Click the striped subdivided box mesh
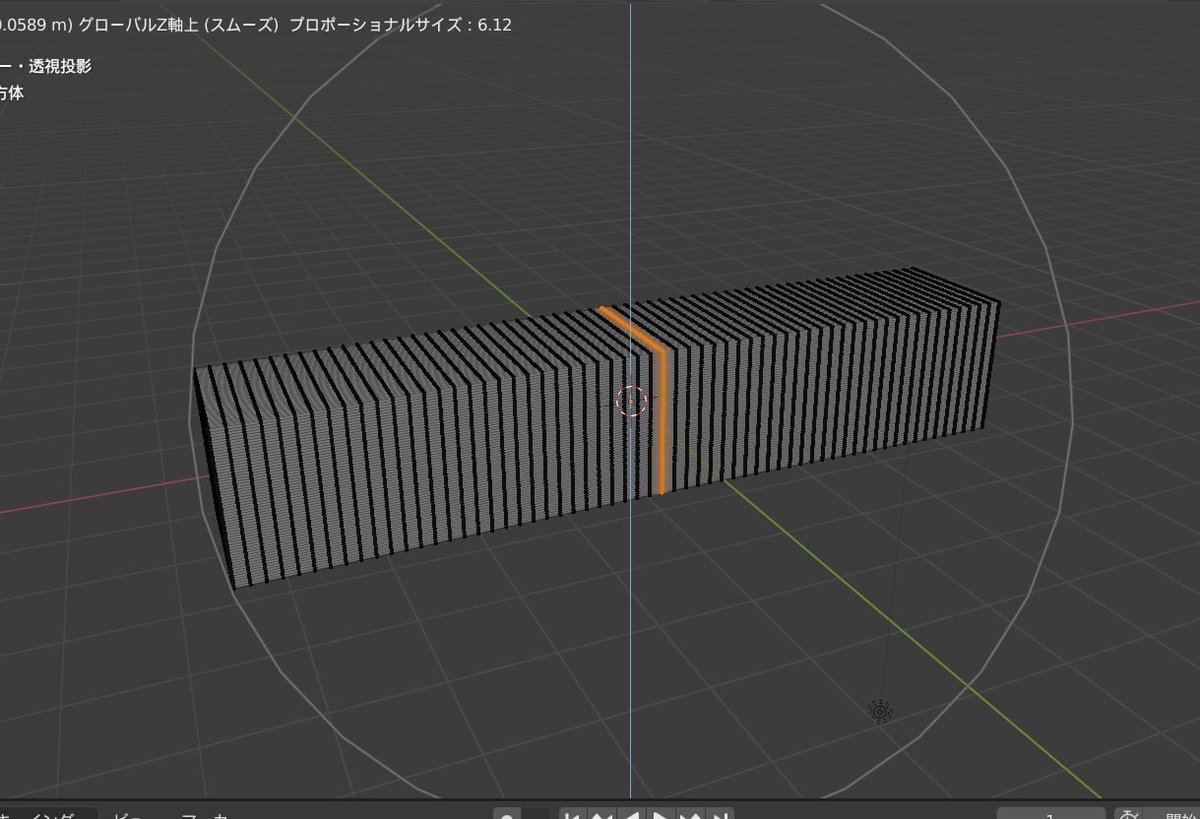1200x819 pixels. (596, 428)
